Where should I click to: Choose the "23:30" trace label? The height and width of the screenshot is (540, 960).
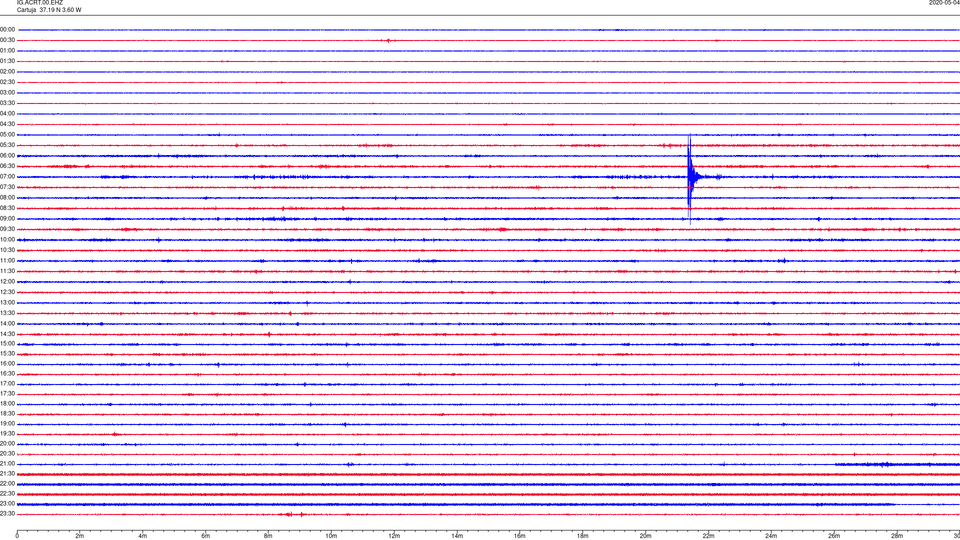point(7,514)
